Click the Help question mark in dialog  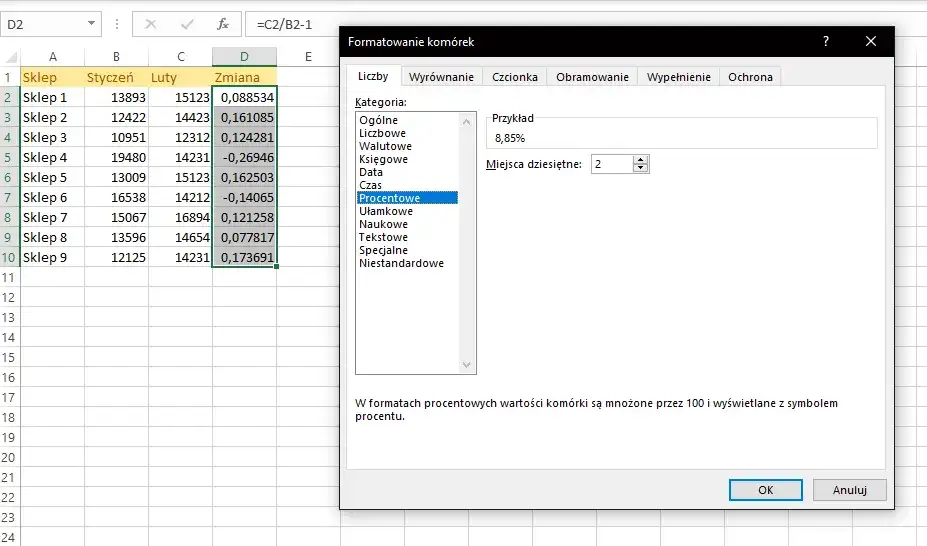click(825, 41)
